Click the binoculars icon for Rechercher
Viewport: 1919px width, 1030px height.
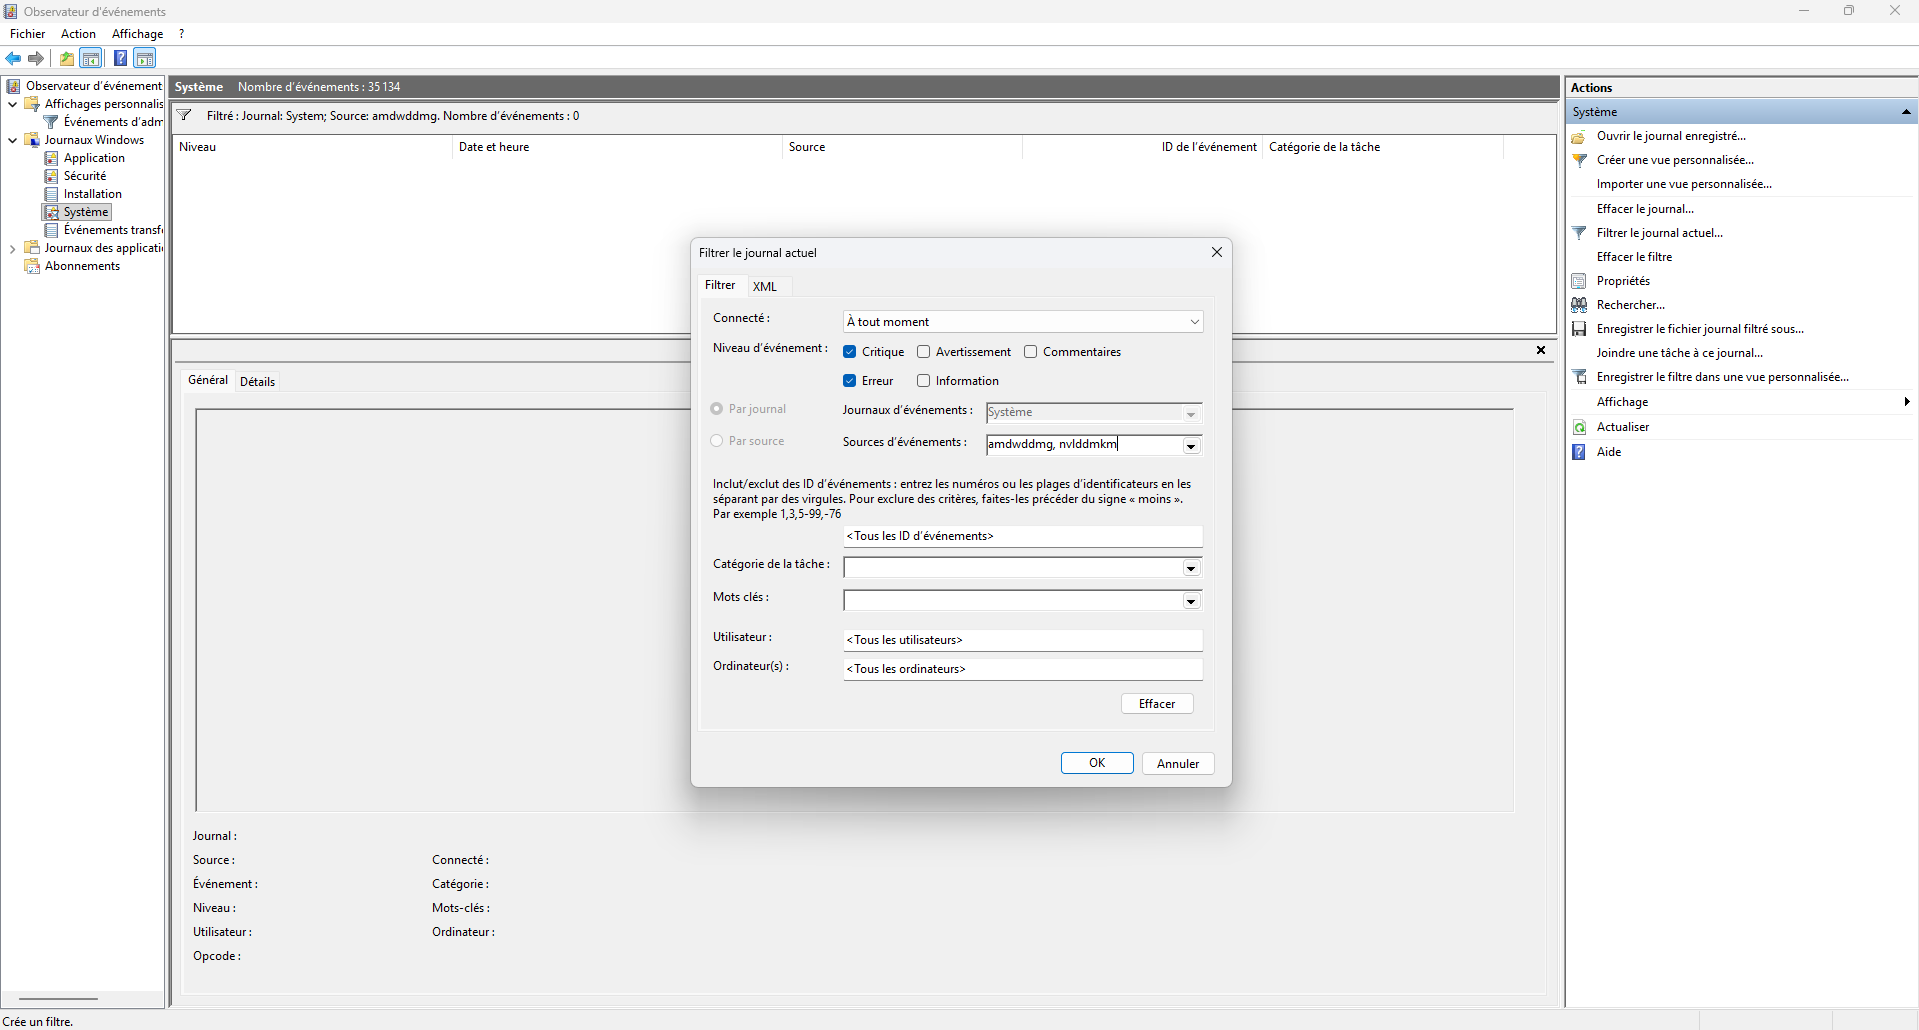point(1579,305)
